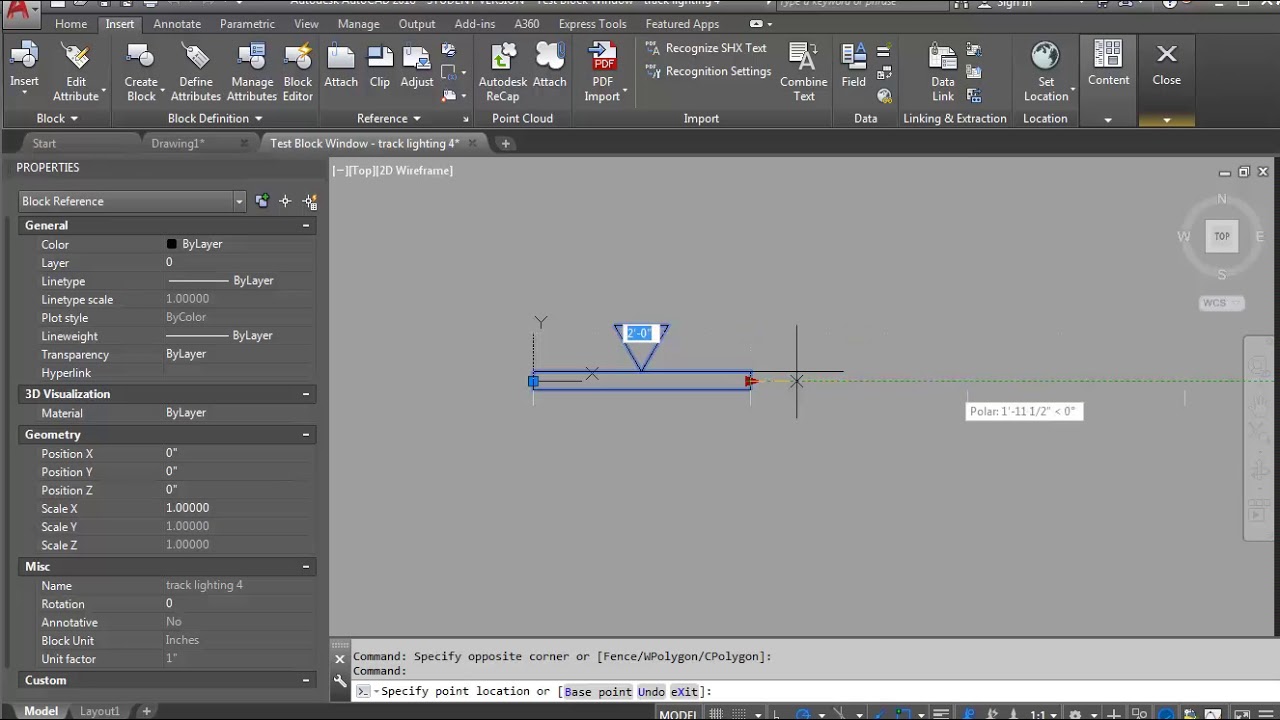Click the Set Location globe icon
Image resolution: width=1280 pixels, height=720 pixels.
1045,56
